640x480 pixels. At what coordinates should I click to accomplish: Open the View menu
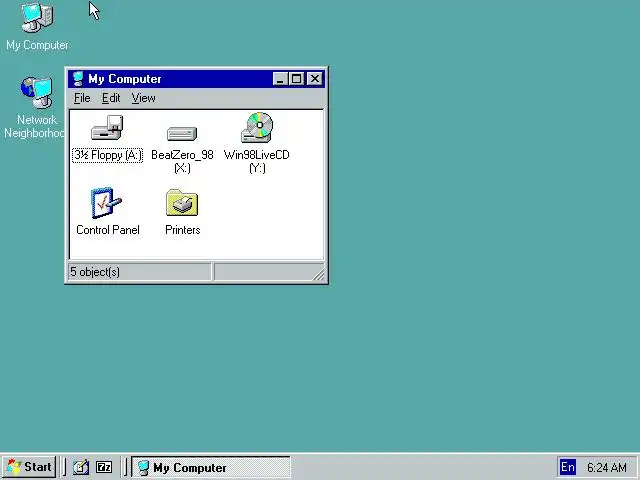tap(143, 98)
